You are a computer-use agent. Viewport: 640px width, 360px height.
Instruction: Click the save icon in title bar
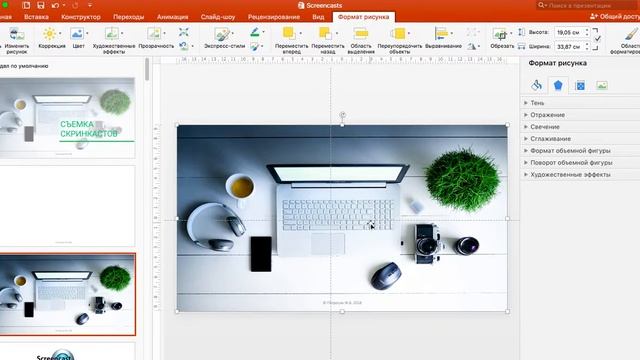(x=41, y=5)
